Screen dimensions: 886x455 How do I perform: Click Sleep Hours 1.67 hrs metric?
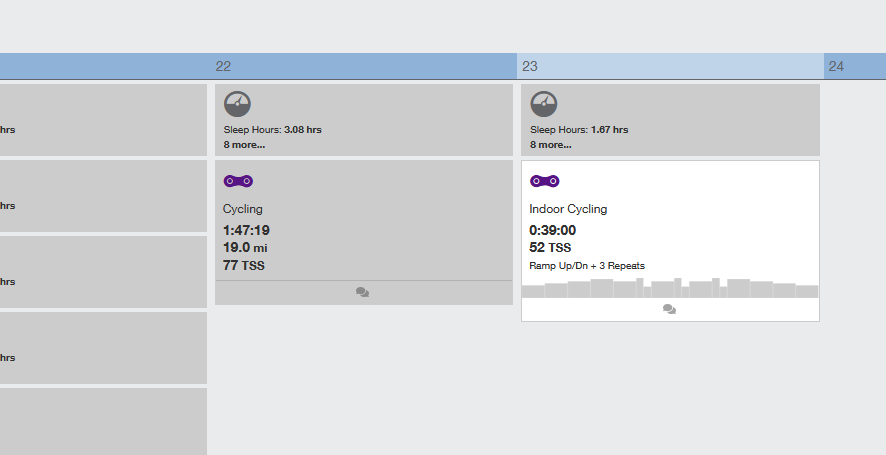579,129
